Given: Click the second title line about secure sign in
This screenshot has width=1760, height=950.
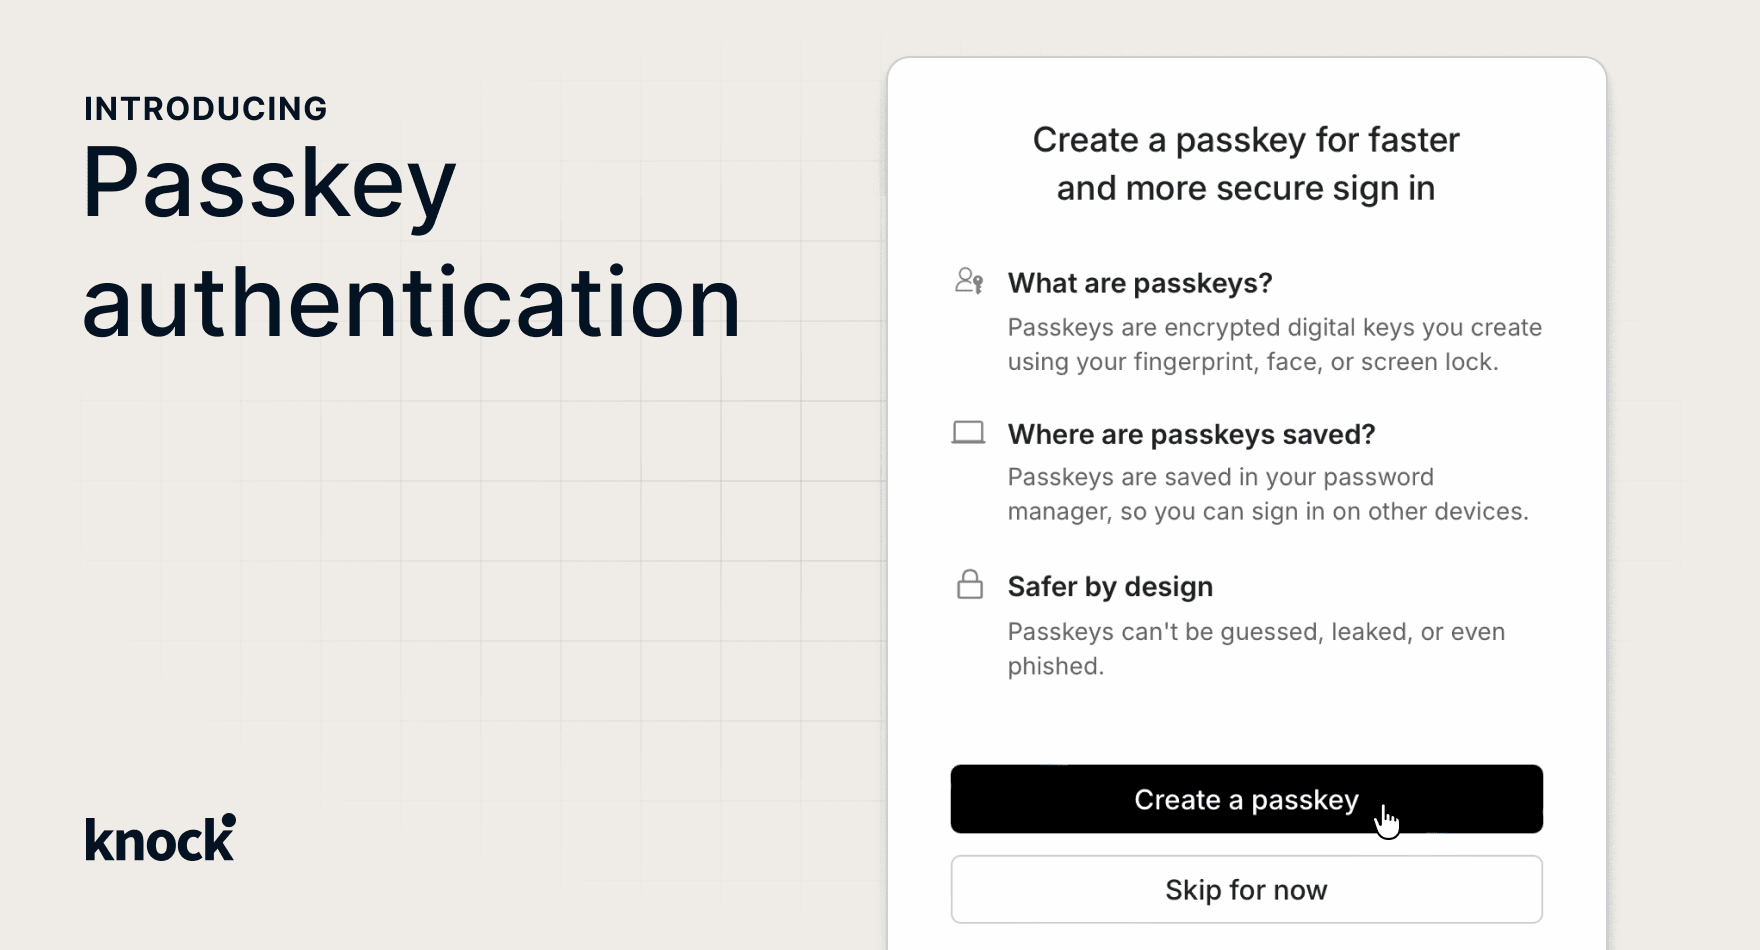Looking at the screenshot, I should click(1246, 188).
